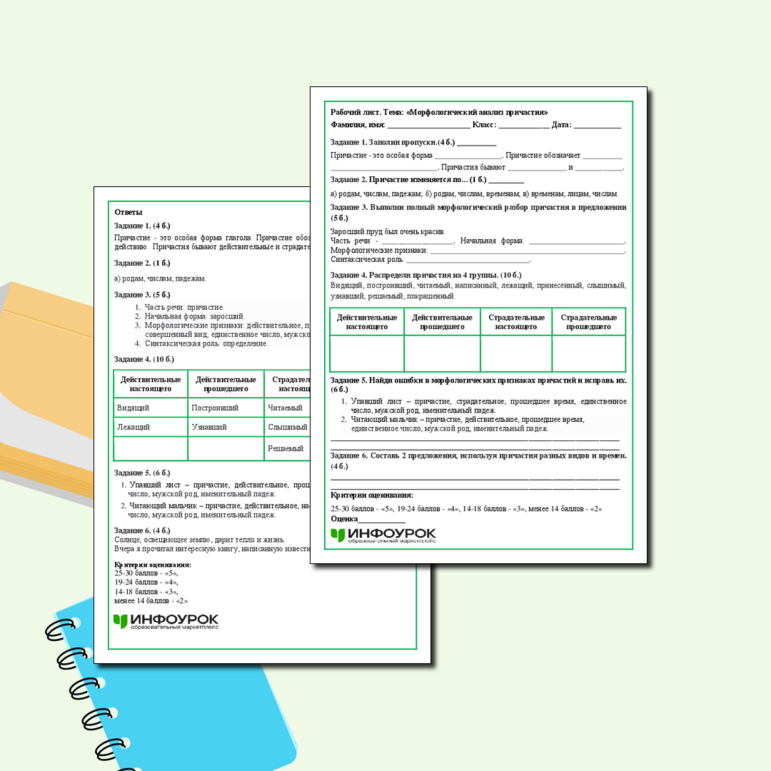This screenshot has height=771, width=771.
Task: Click the 'Видящий' cell in answers table
Action: (134, 408)
